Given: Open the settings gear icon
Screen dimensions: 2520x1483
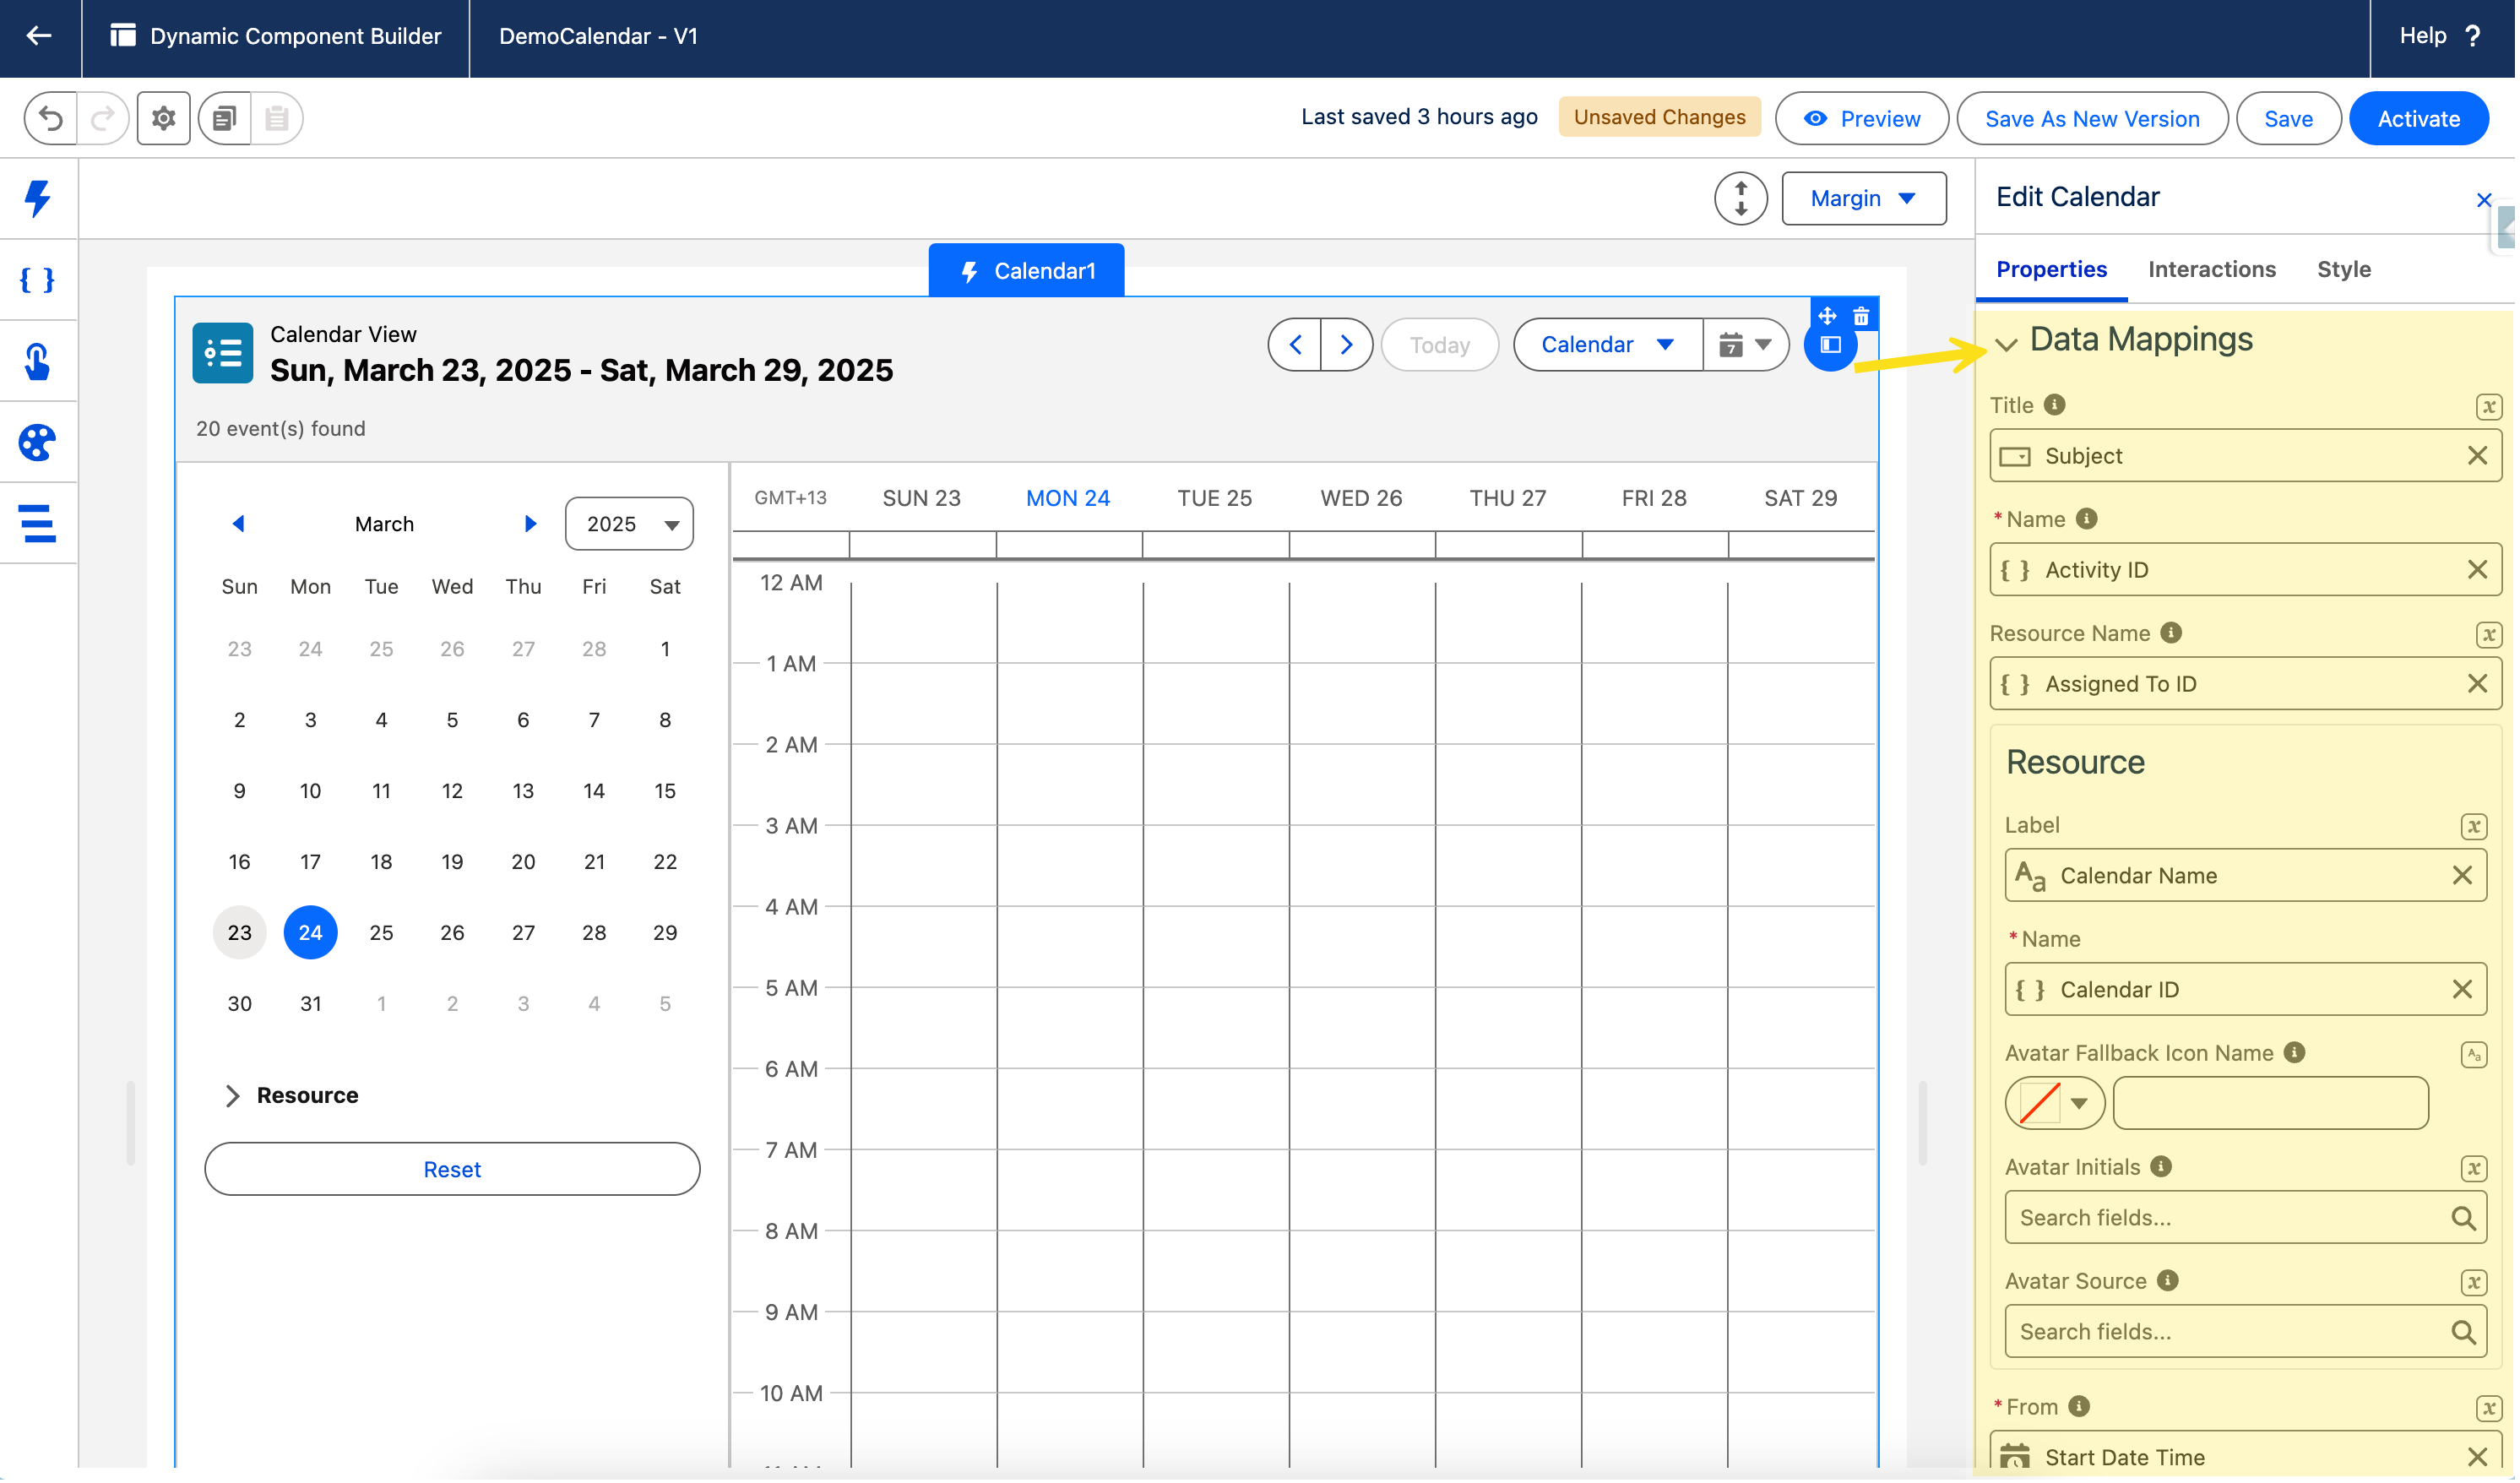Looking at the screenshot, I should point(164,118).
